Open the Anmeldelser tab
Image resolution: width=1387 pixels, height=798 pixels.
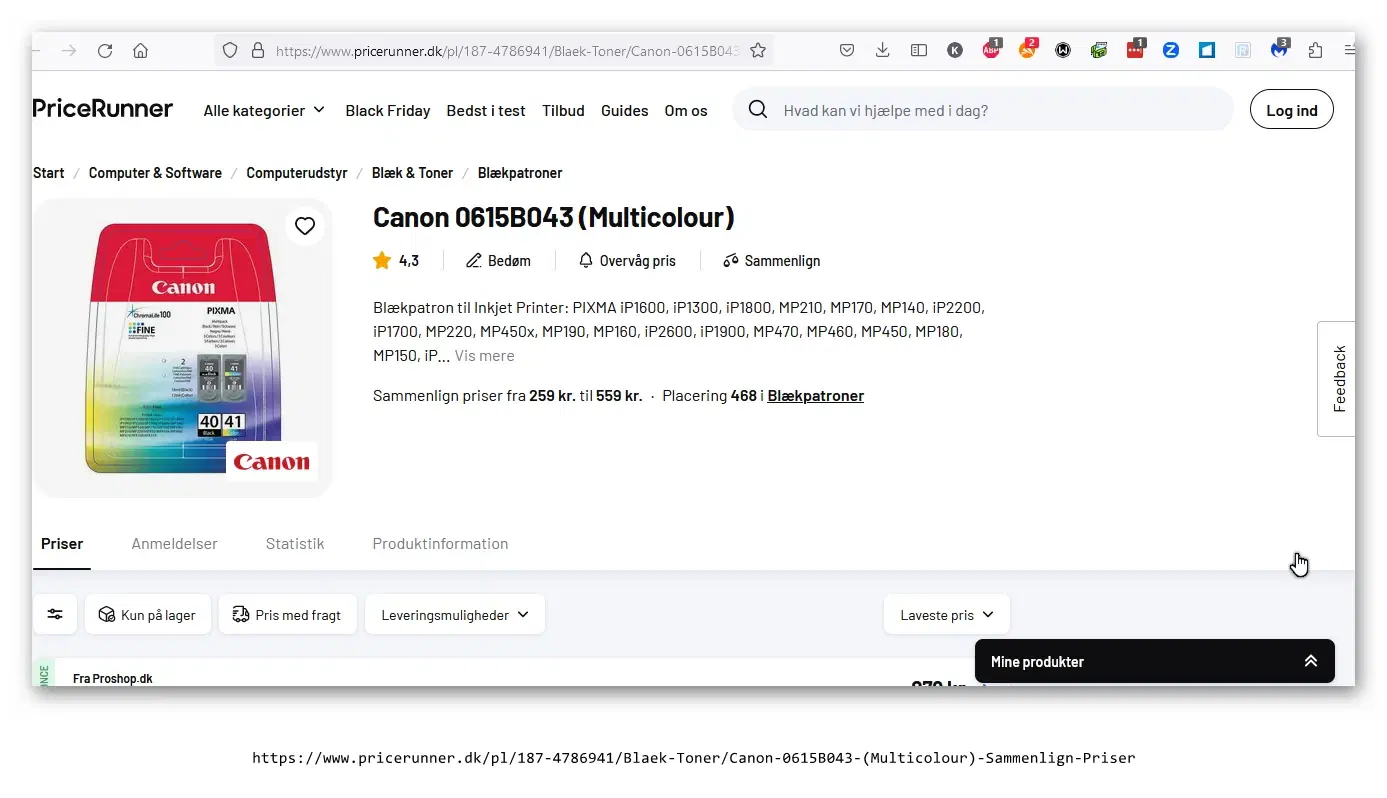(174, 544)
